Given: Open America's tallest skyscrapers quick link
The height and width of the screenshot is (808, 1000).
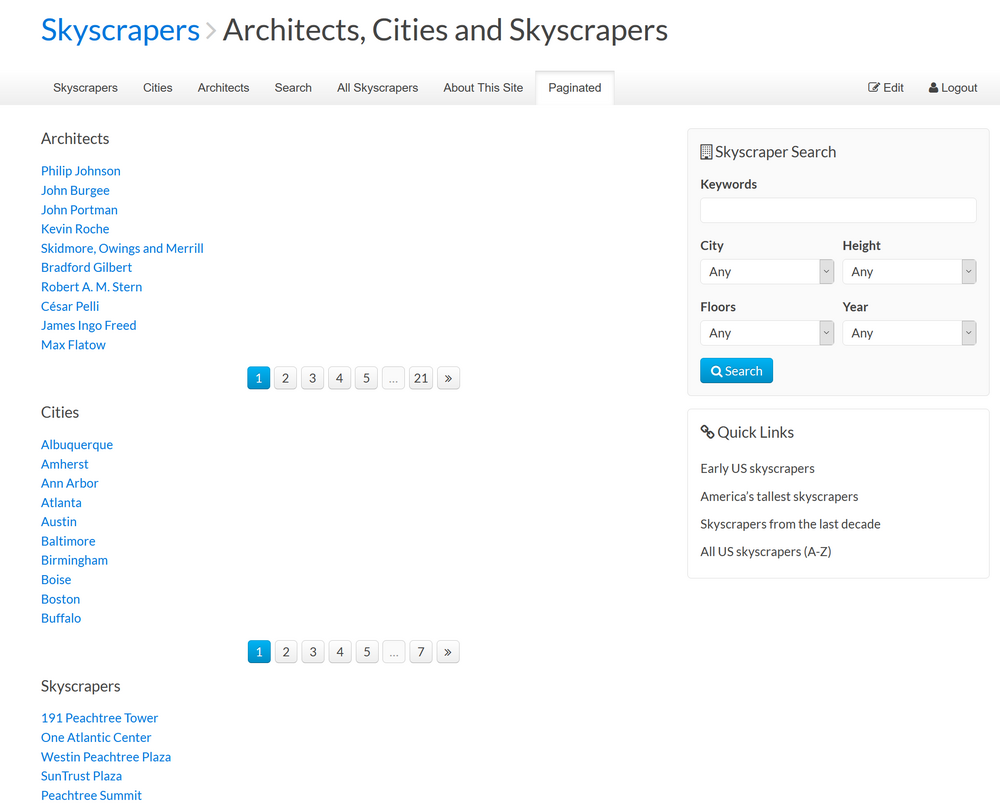Looking at the screenshot, I should [x=779, y=496].
